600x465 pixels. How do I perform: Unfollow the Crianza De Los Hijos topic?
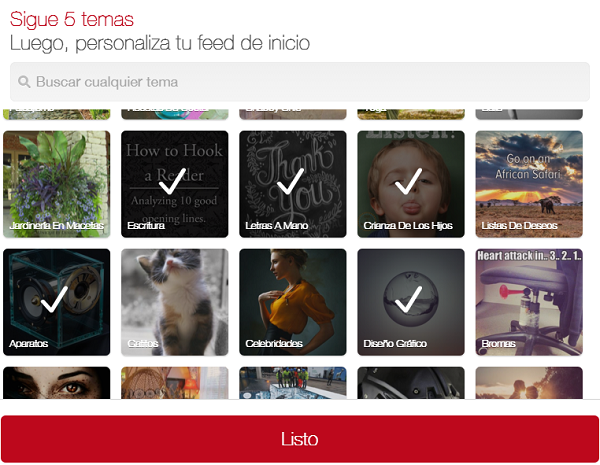pyautogui.click(x=411, y=184)
